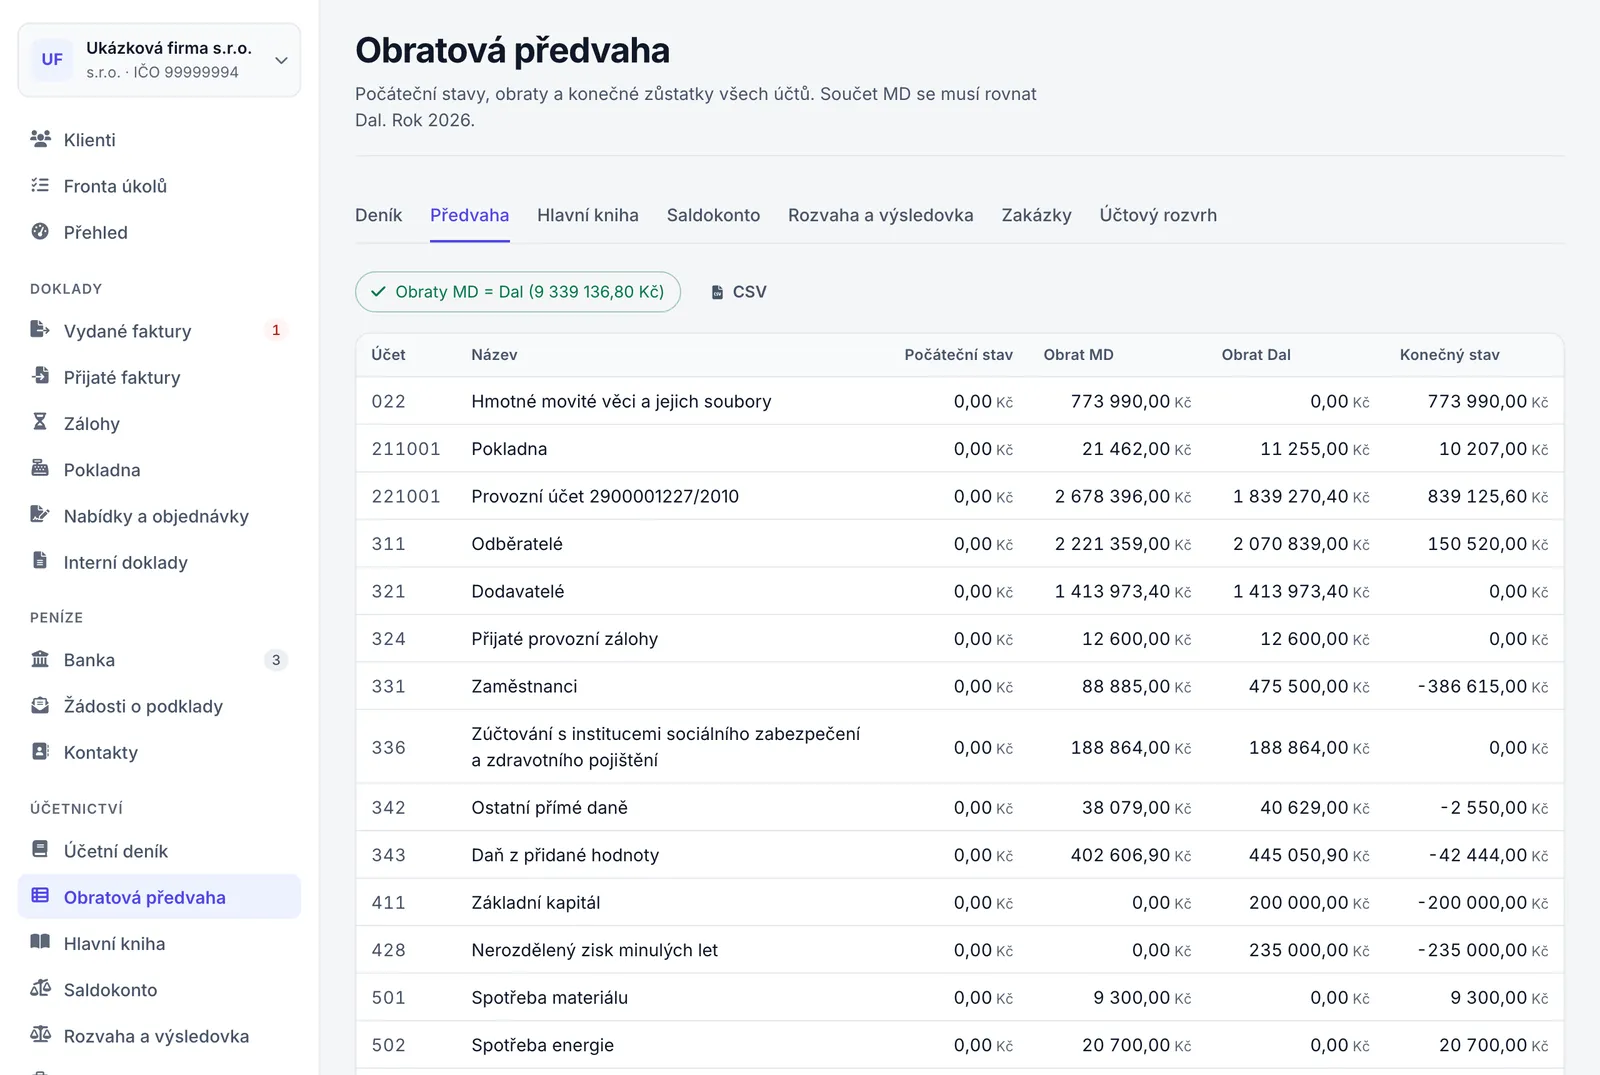Click account 336 Zúčtování s institucemi name
This screenshot has height=1075, width=1600.
pos(665,747)
